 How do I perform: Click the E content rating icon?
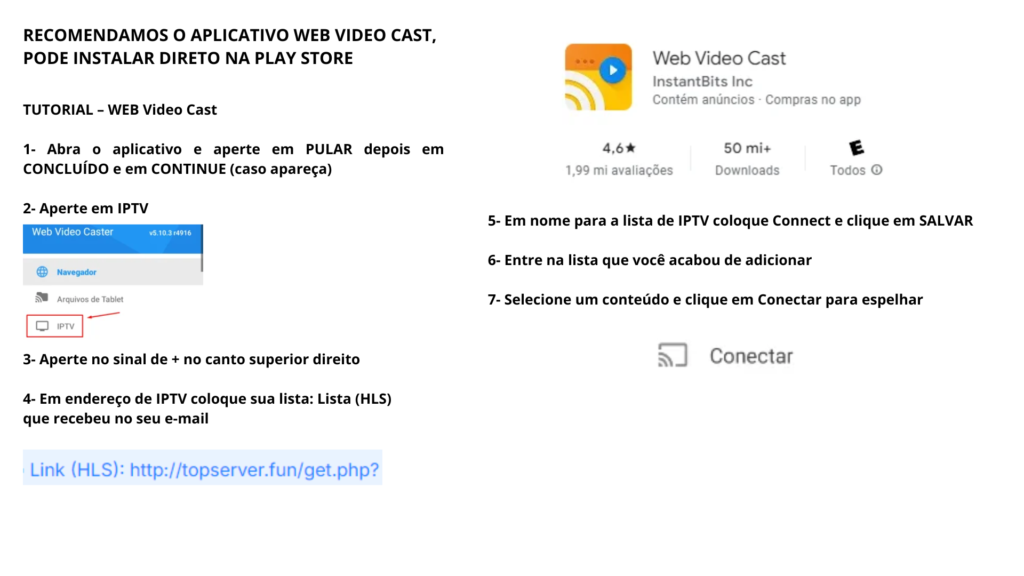point(856,148)
